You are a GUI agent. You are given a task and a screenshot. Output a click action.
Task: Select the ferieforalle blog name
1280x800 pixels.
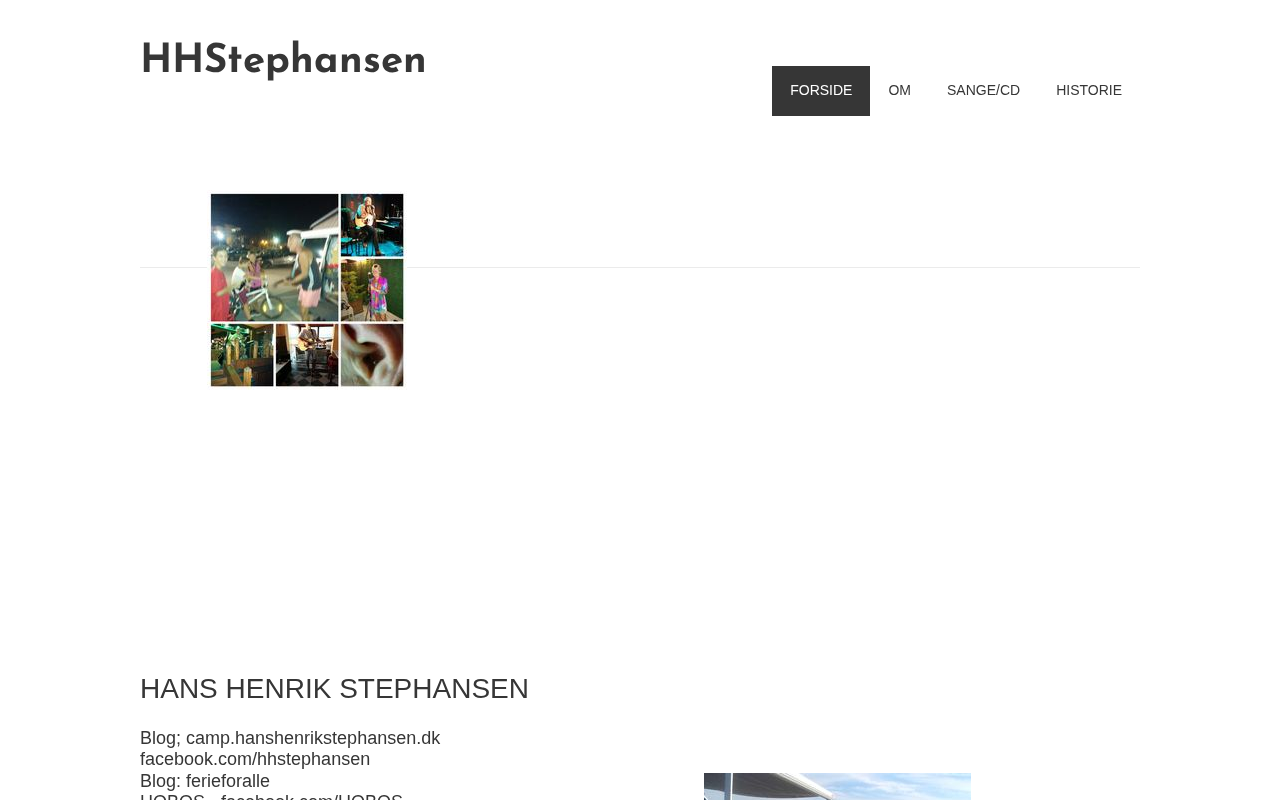[x=228, y=781]
